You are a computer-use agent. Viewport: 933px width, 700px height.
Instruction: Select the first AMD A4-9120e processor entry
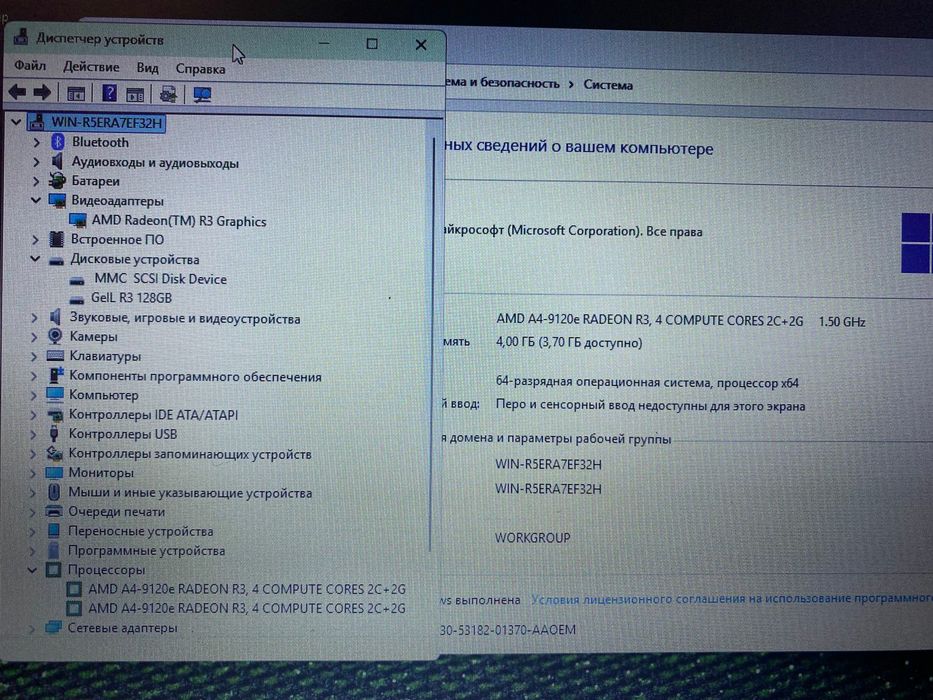[x=247, y=589]
